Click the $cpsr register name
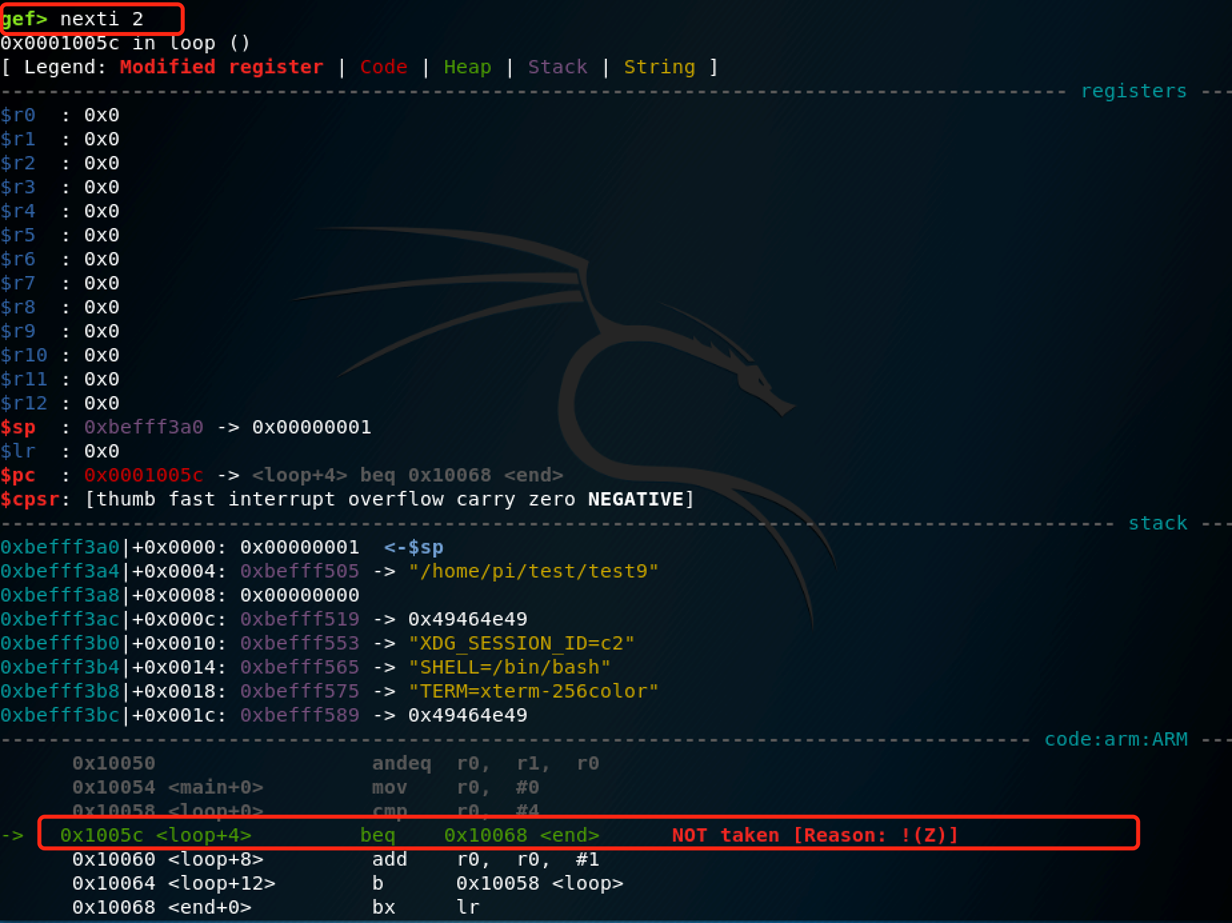Image resolution: width=1232 pixels, height=923 pixels. pos(30,499)
